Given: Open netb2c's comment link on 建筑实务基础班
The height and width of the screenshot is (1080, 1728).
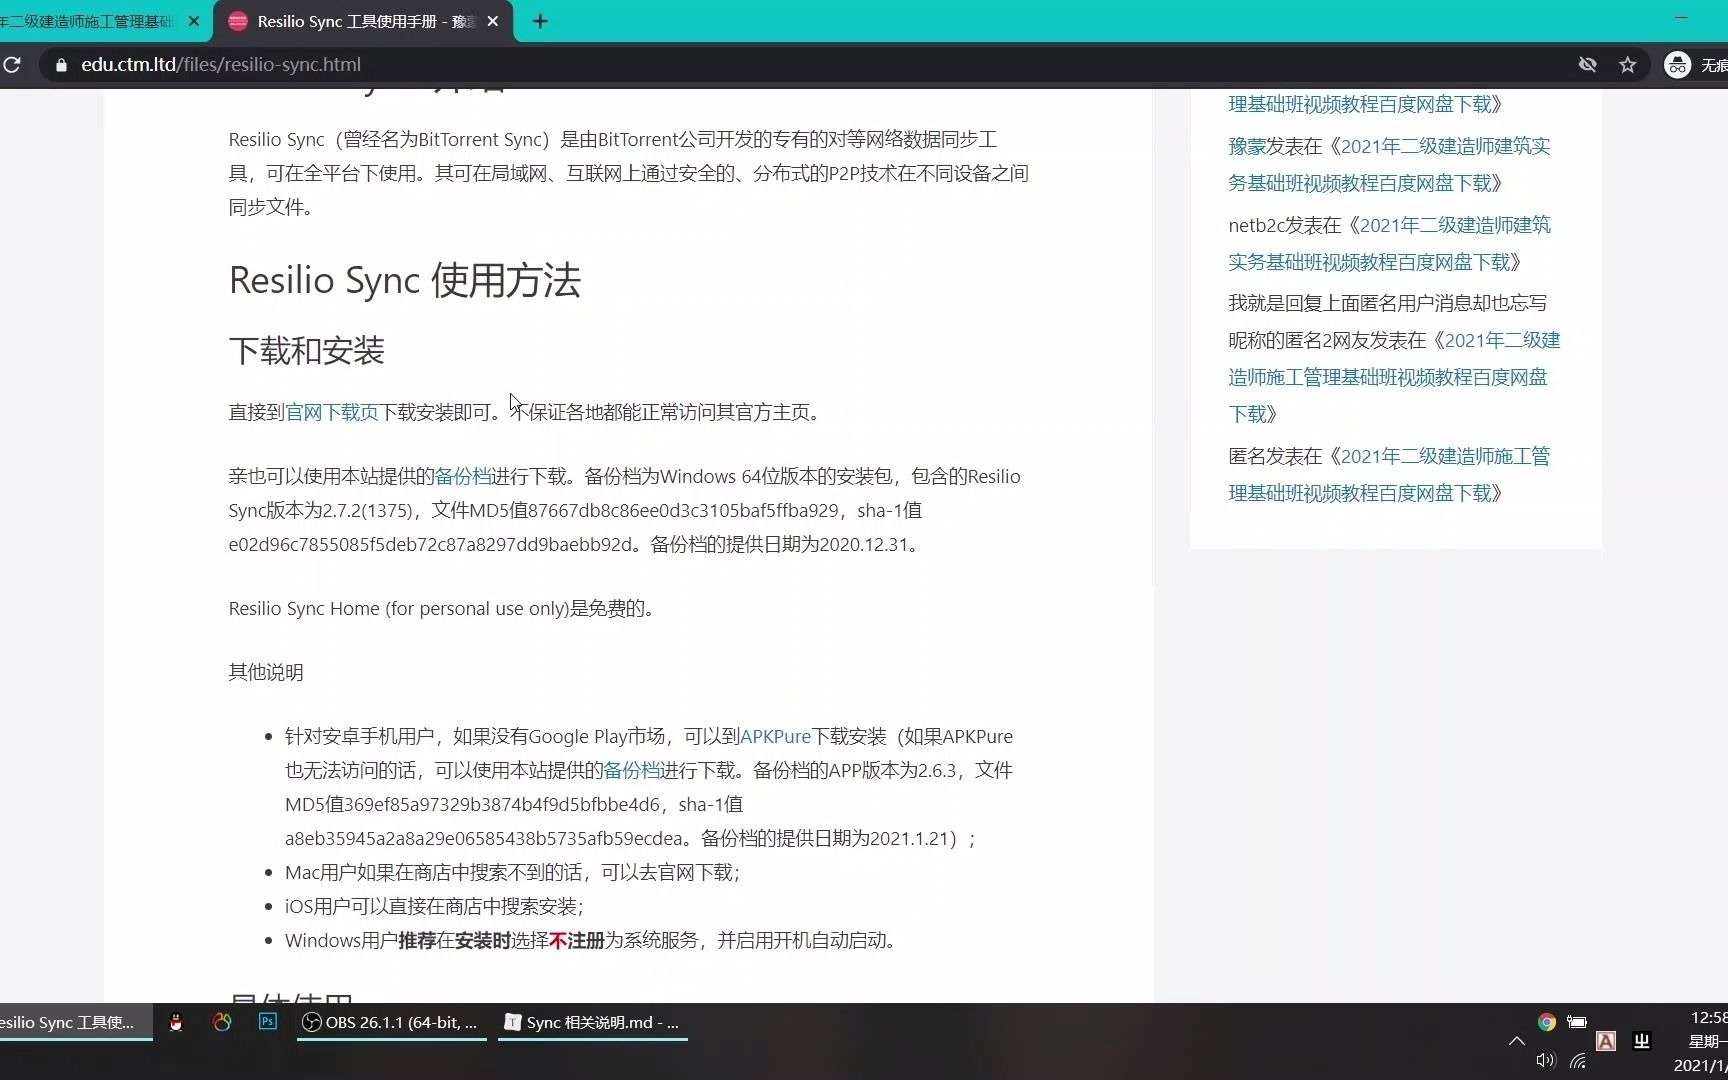Looking at the screenshot, I should point(1389,243).
